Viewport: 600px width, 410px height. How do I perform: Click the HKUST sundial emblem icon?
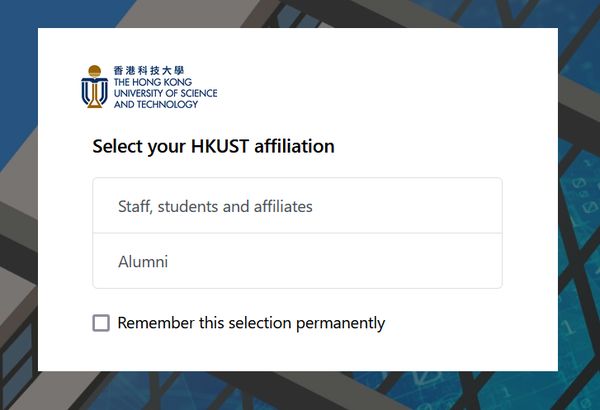95,87
